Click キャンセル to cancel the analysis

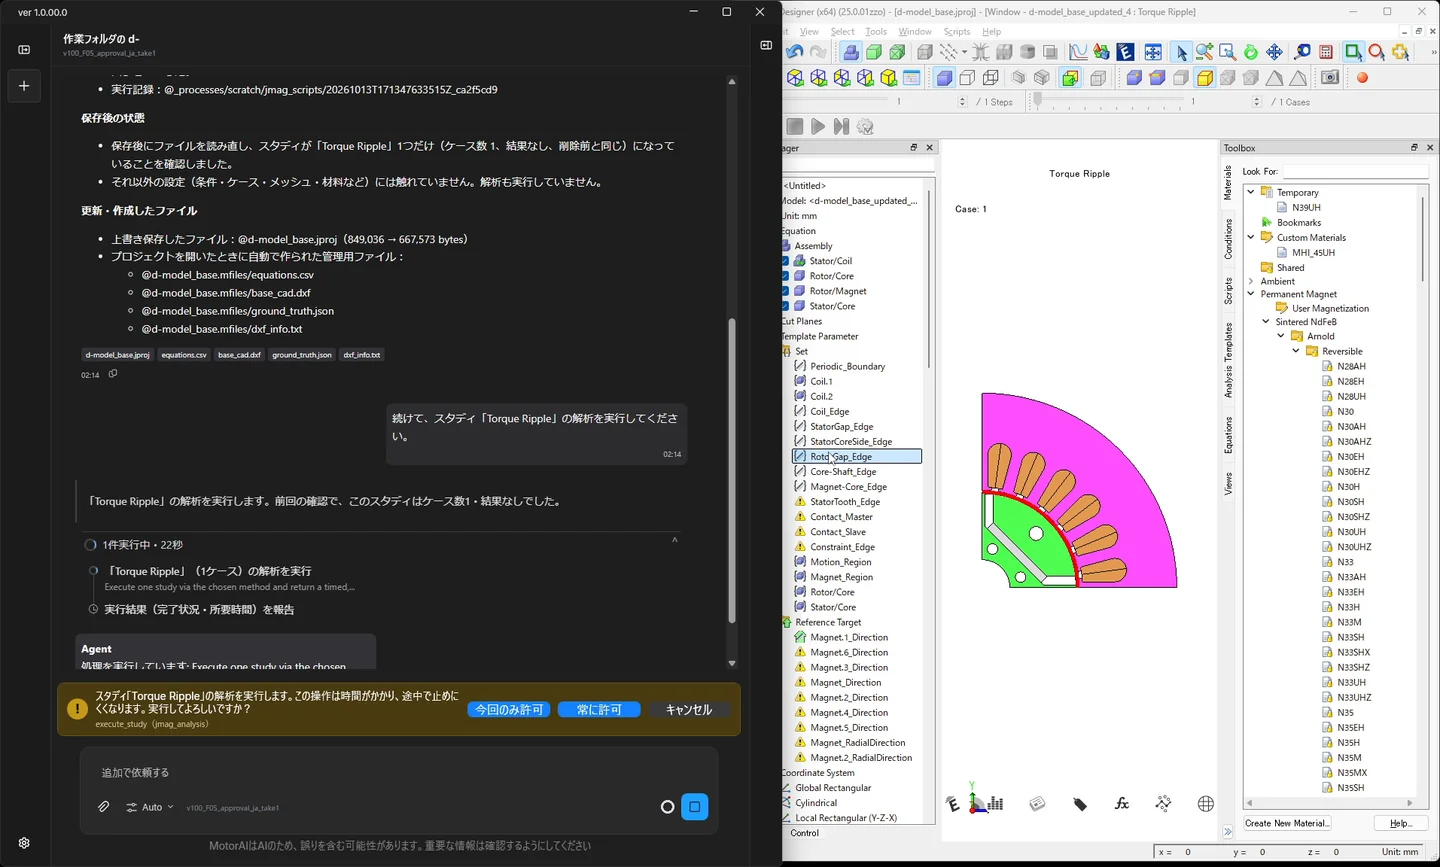[x=689, y=710]
